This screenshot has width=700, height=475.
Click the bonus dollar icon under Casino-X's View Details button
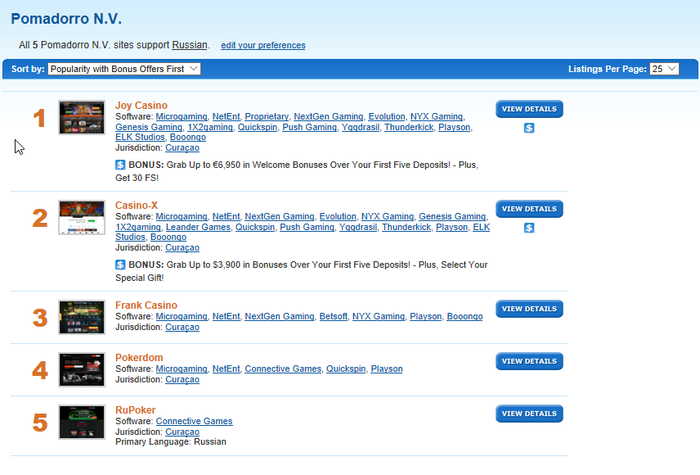coord(529,228)
